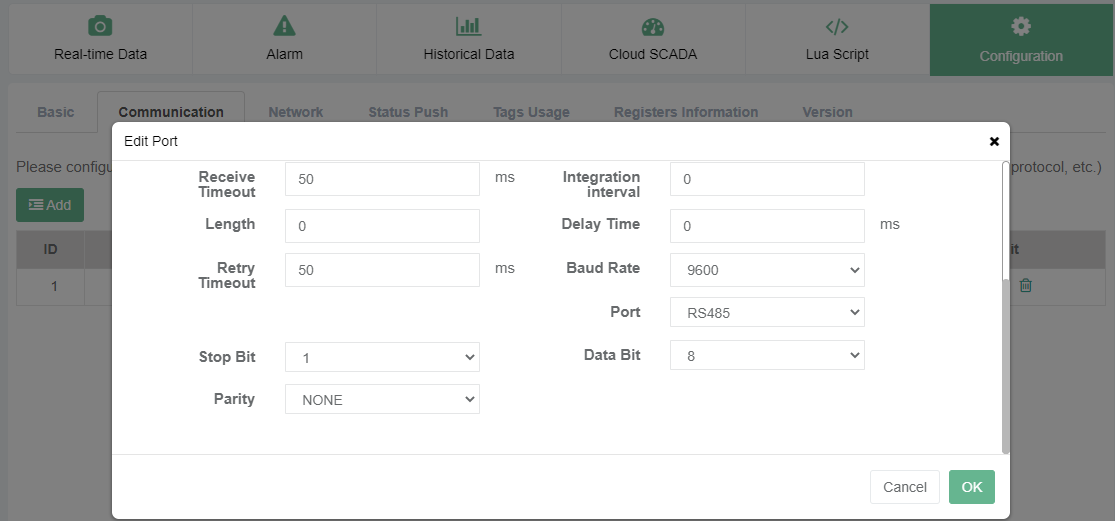This screenshot has width=1115, height=521.
Task: Click the Cancel button
Action: 904,487
